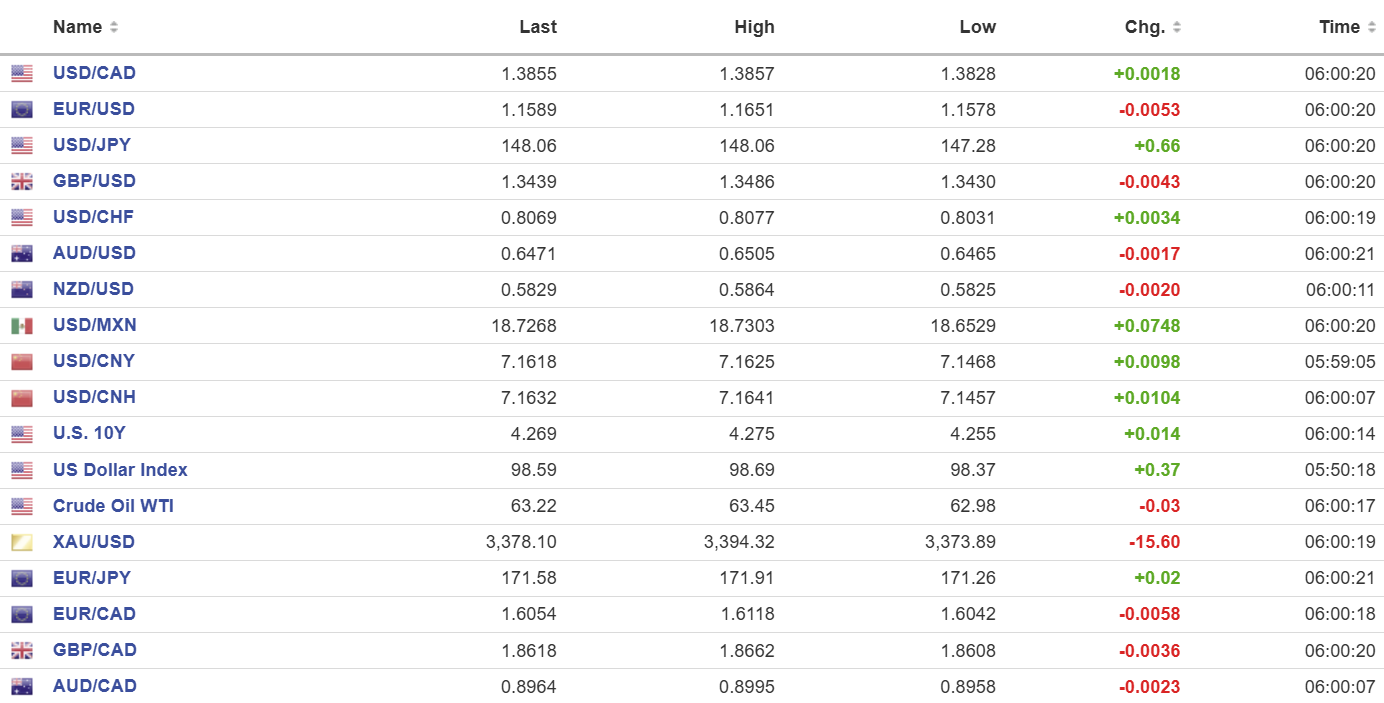Open the EUR/JPY pair link

[92, 578]
